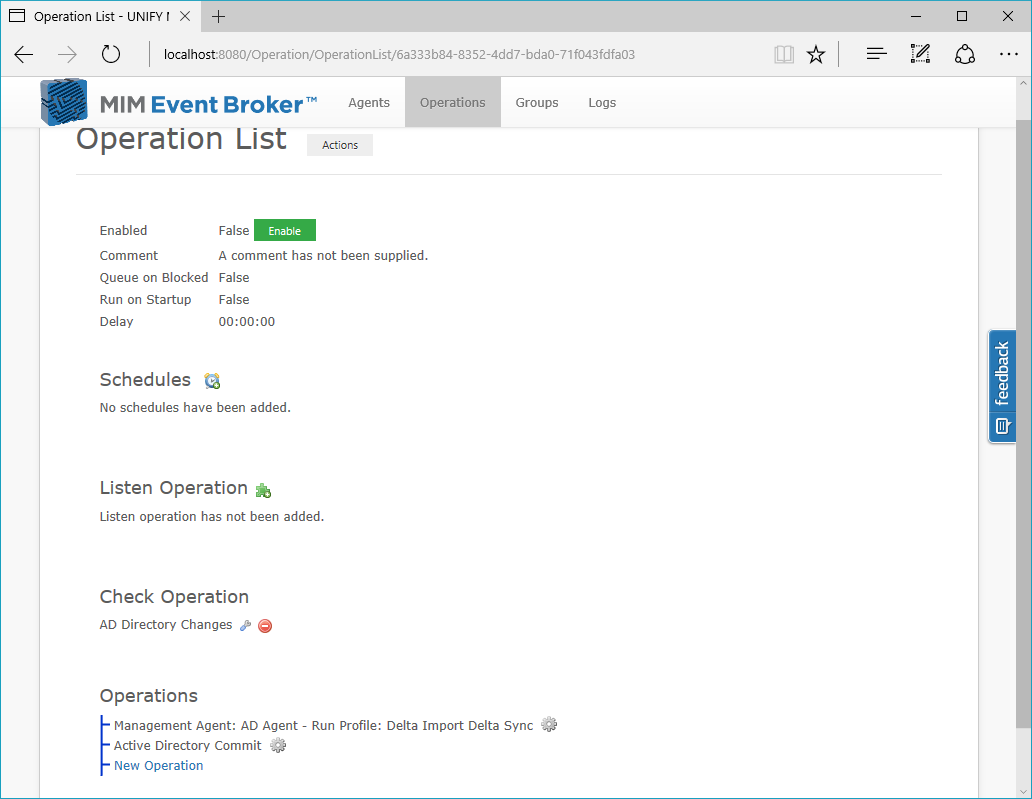Click the MIM Event Broker logo

tap(178, 103)
